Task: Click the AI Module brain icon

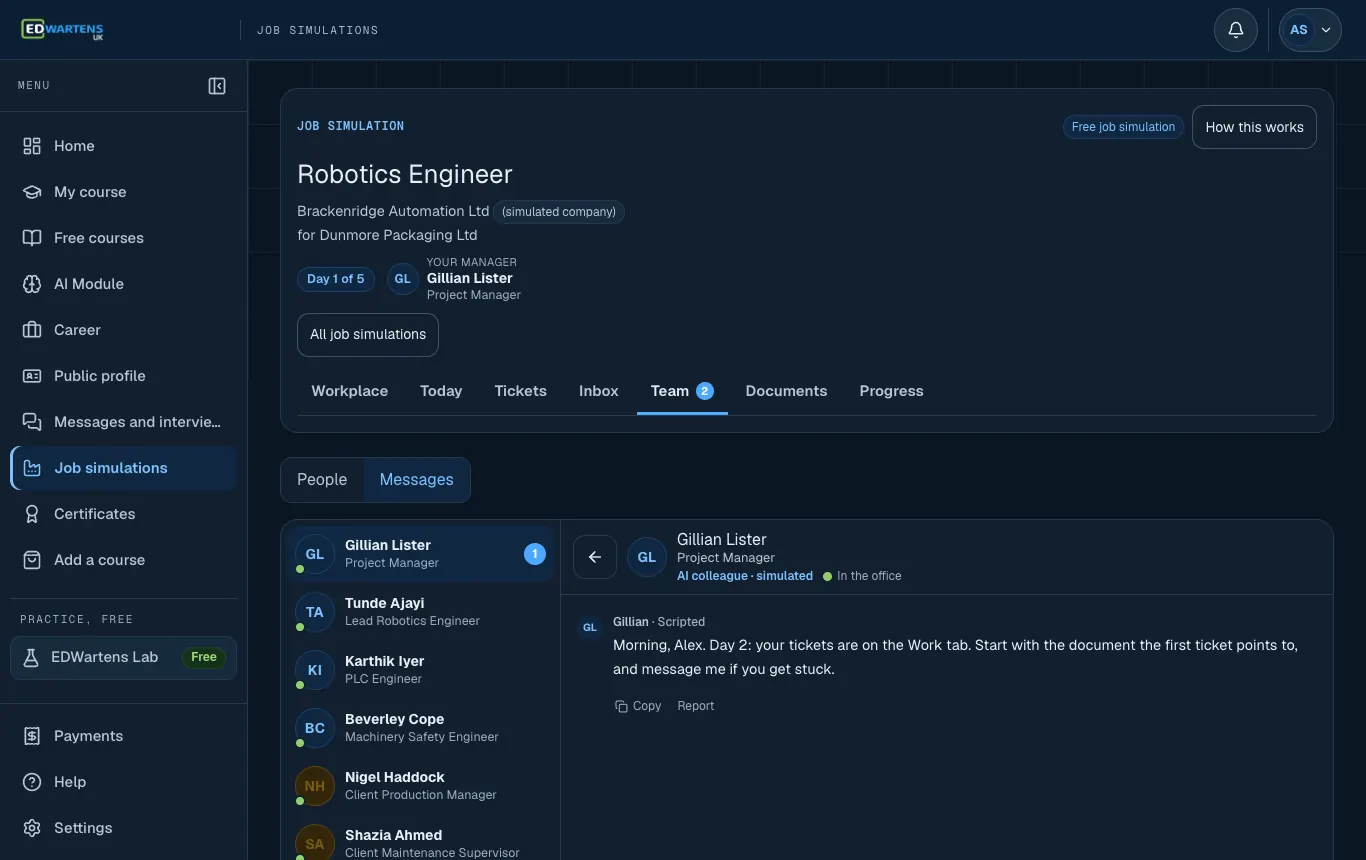Action: pos(32,284)
